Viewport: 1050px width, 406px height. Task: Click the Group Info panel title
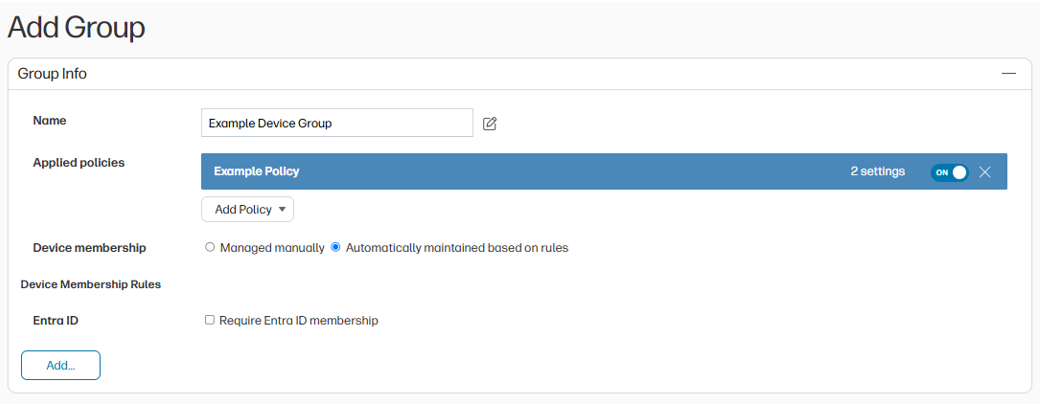pyautogui.click(x=52, y=74)
